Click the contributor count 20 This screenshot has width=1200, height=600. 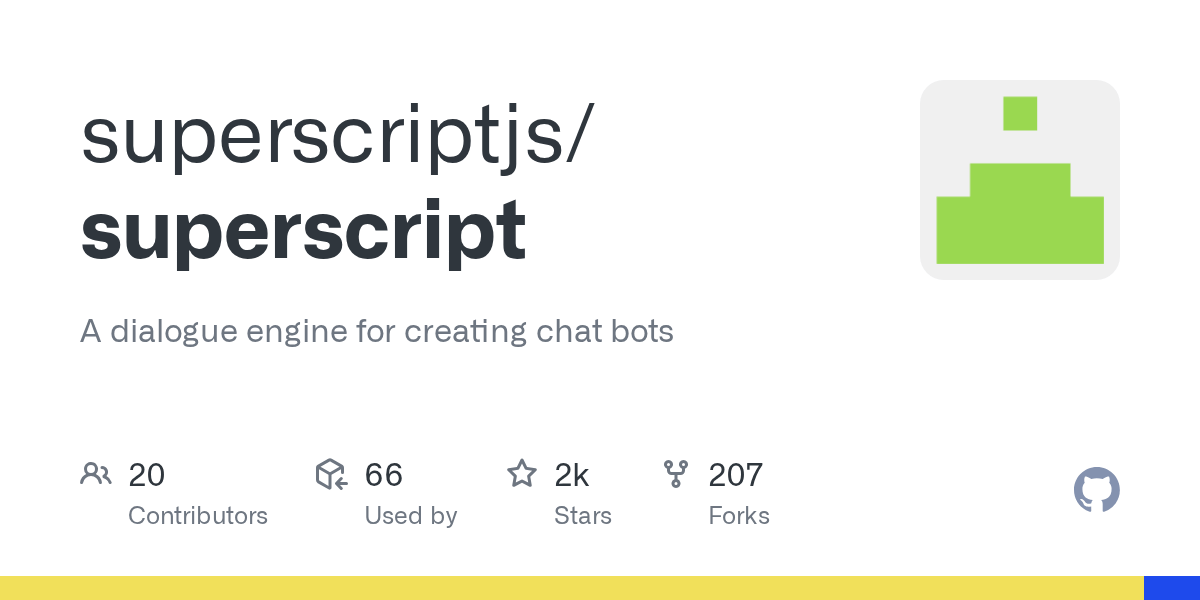click(x=147, y=475)
